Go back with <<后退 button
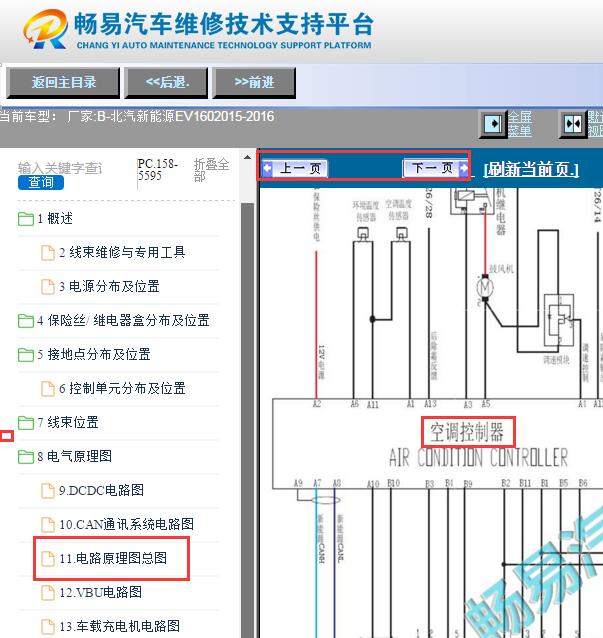 (166, 83)
